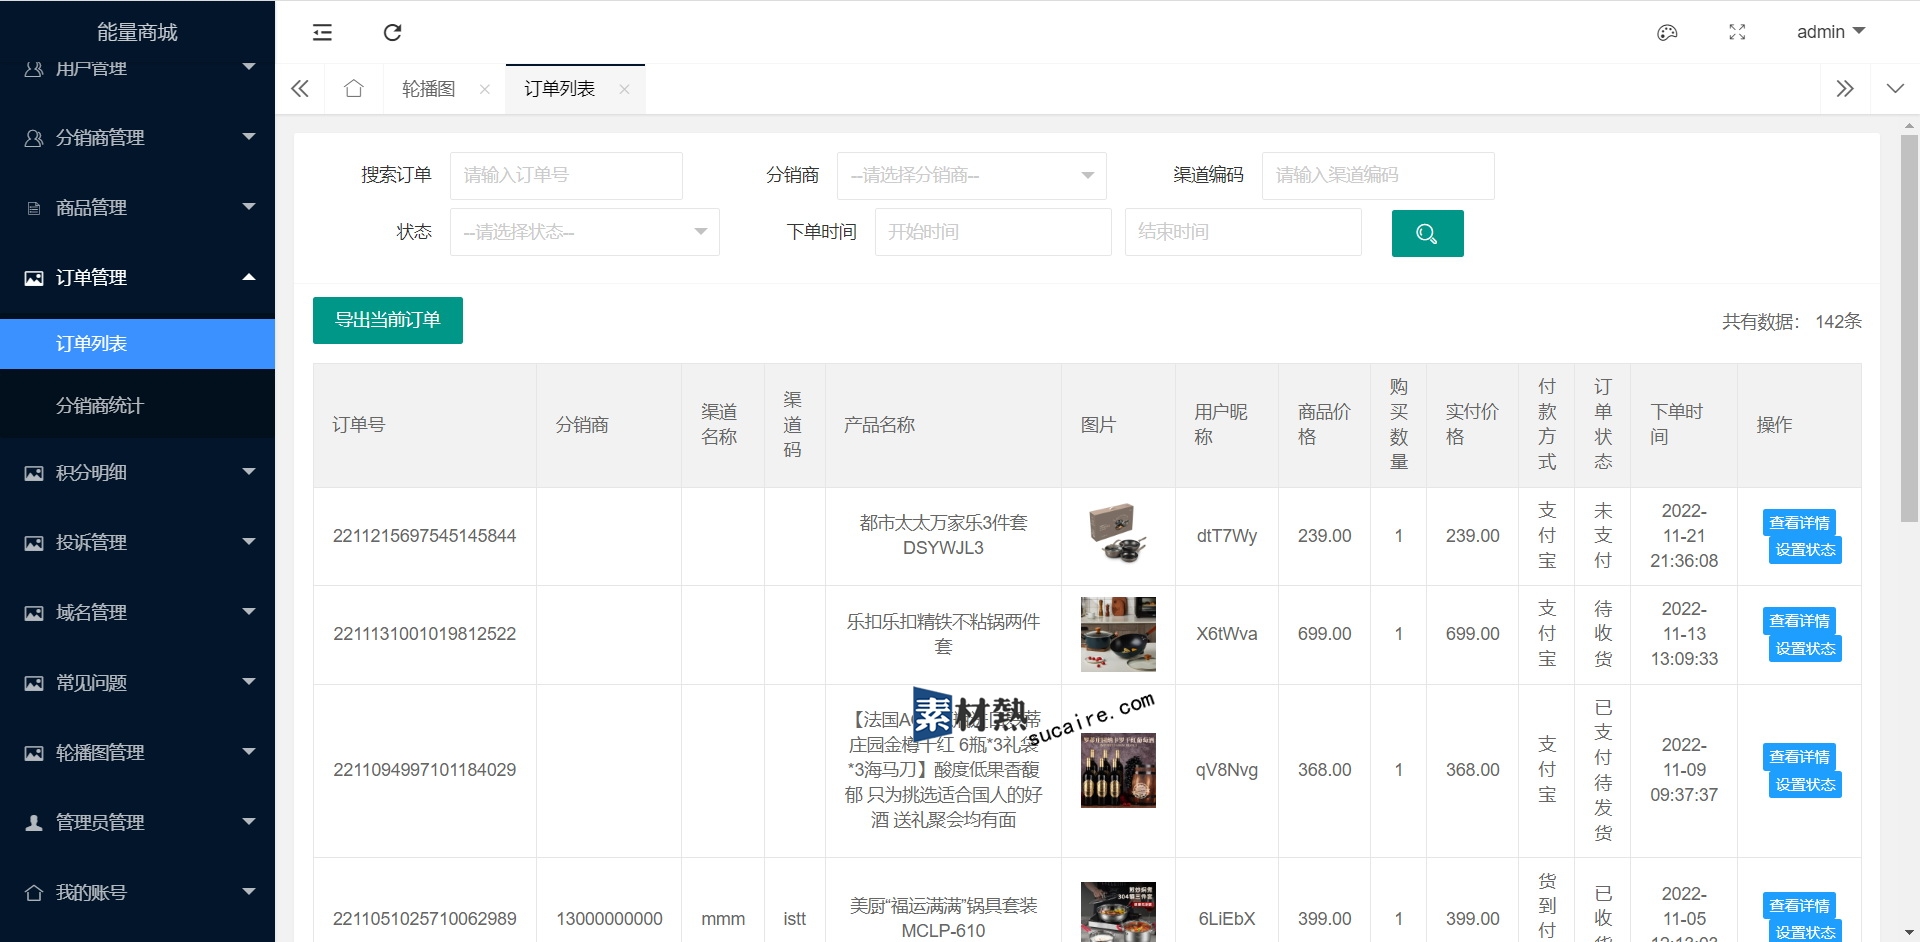Switch to the 轮播图 tab
This screenshot has height=942, width=1920.
429,89
